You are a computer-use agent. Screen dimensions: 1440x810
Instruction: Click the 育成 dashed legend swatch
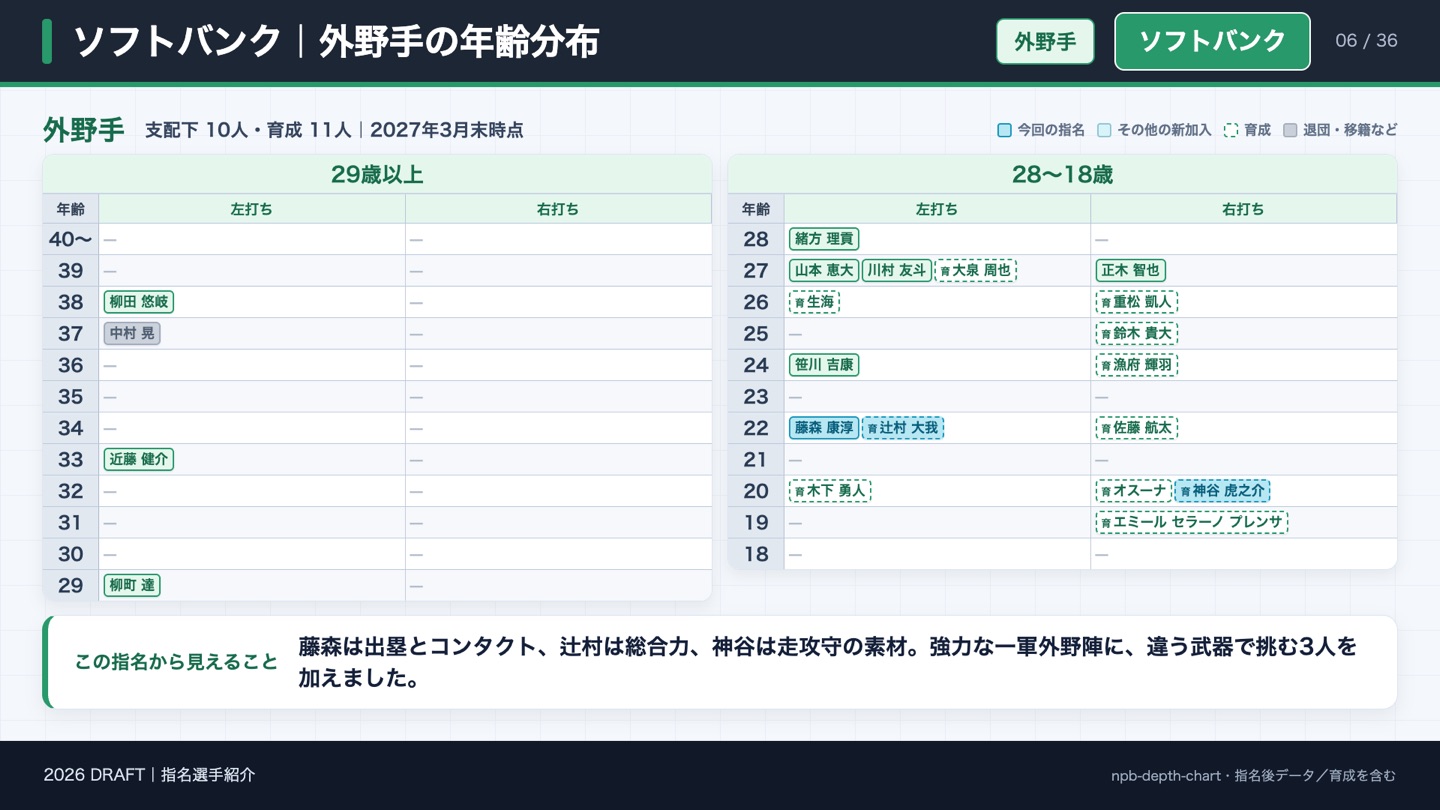pyautogui.click(x=1231, y=130)
